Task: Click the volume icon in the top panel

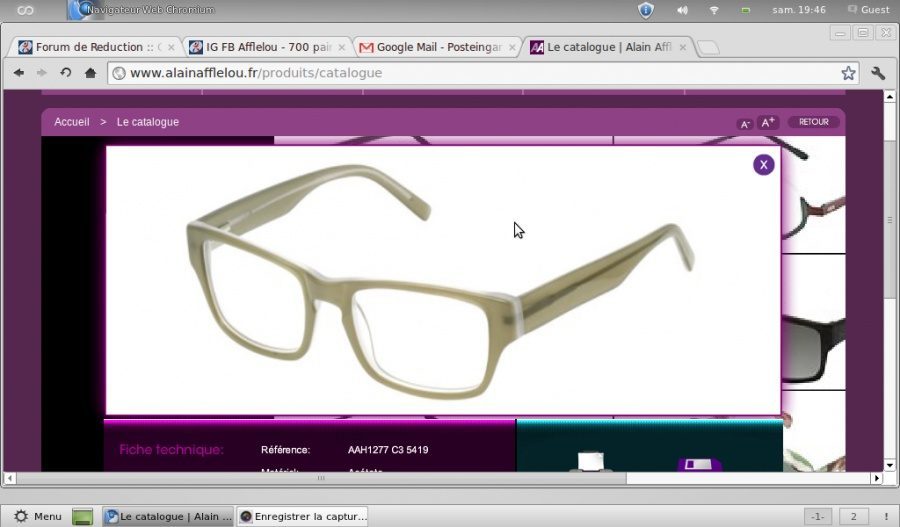Action: (x=682, y=10)
